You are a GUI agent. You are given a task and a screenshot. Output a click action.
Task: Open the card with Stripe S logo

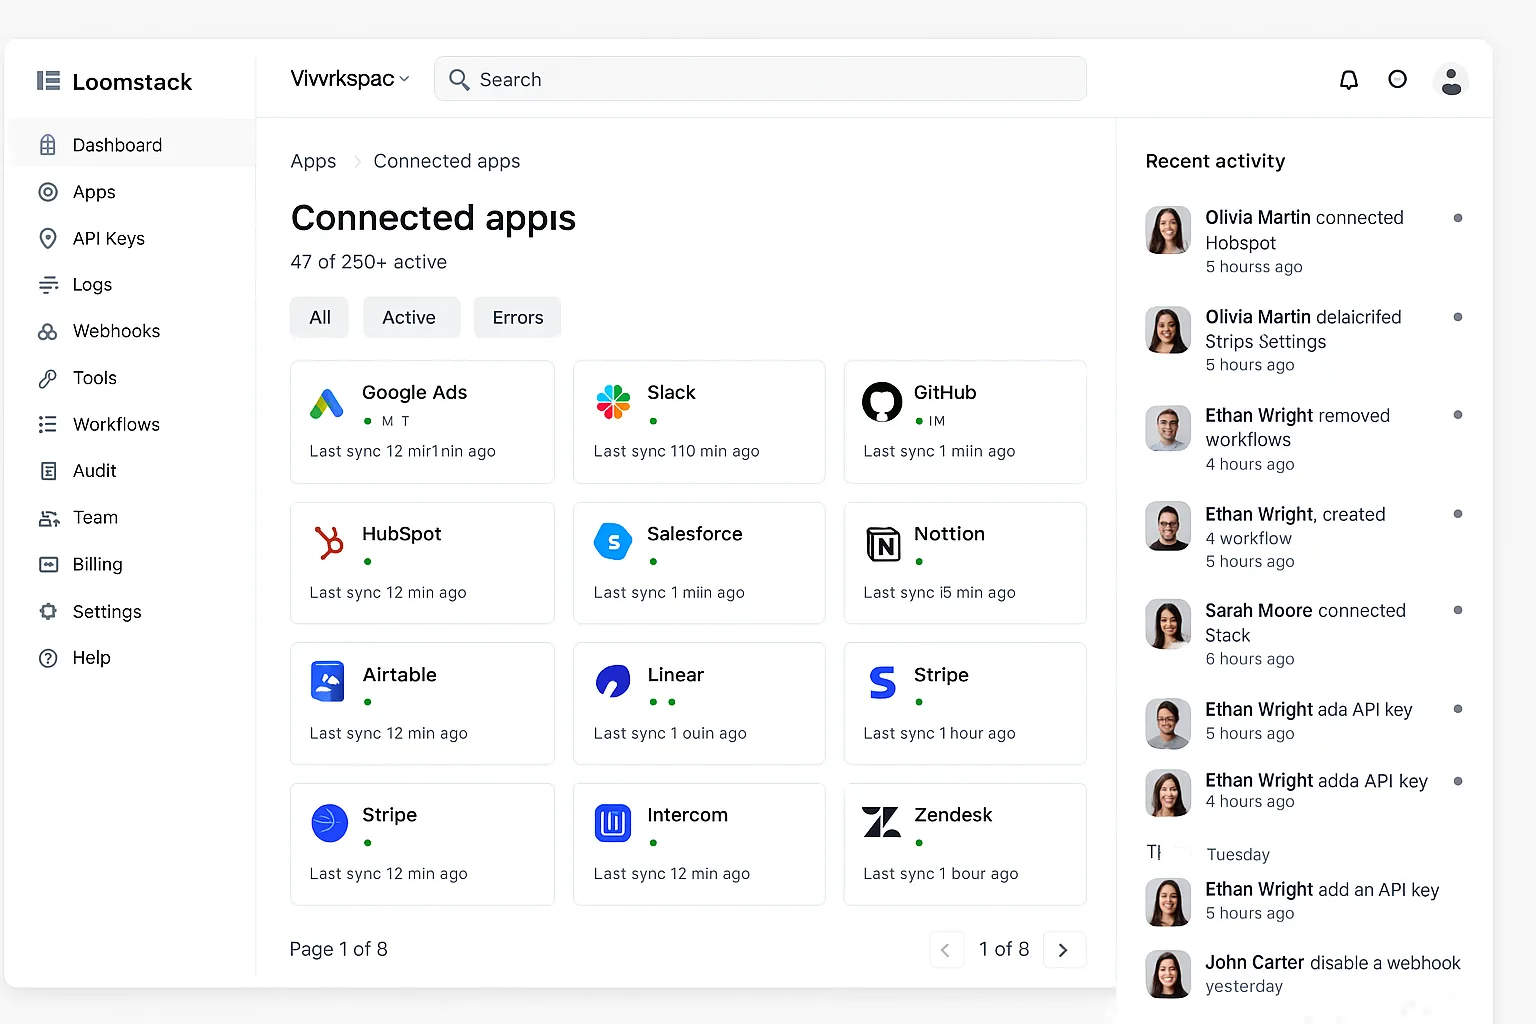(x=965, y=703)
